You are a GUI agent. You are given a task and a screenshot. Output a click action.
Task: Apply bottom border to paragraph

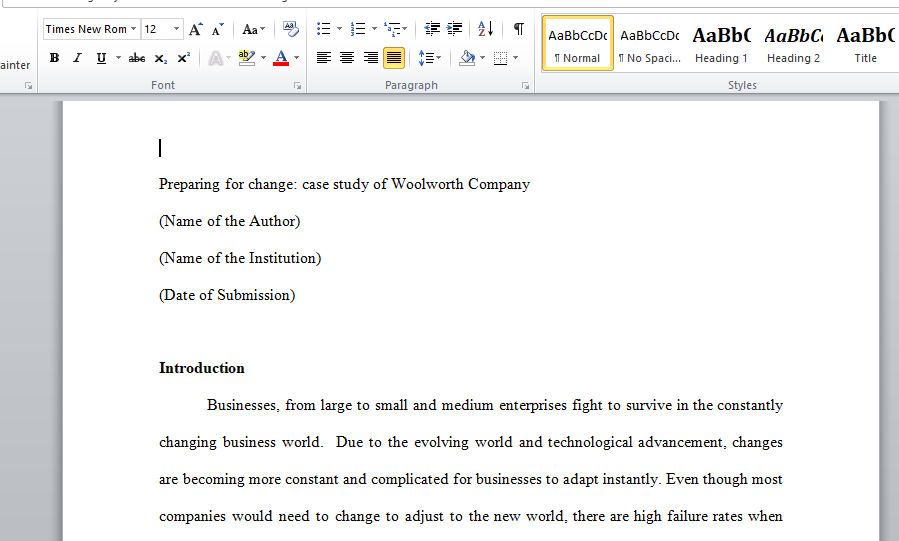[x=501, y=58]
